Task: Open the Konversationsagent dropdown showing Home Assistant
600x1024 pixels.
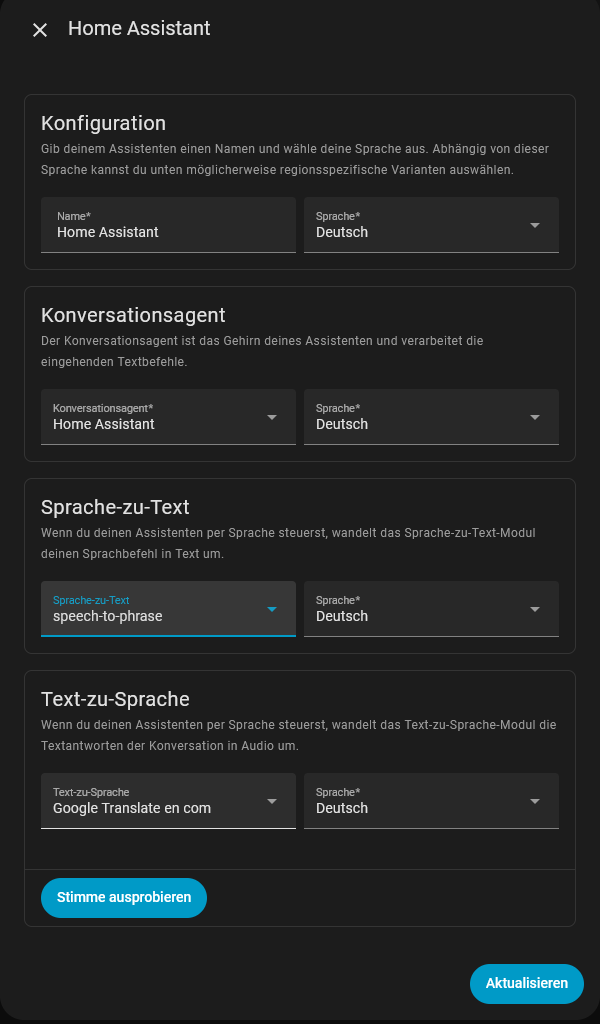Action: (168, 417)
